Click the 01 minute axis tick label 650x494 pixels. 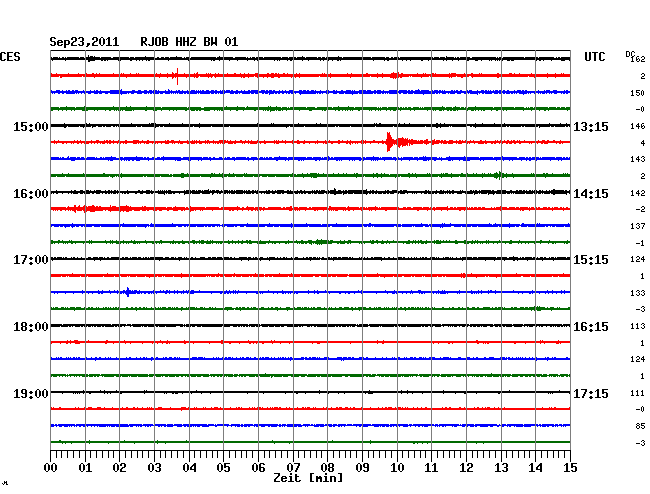pyautogui.click(x=85, y=467)
